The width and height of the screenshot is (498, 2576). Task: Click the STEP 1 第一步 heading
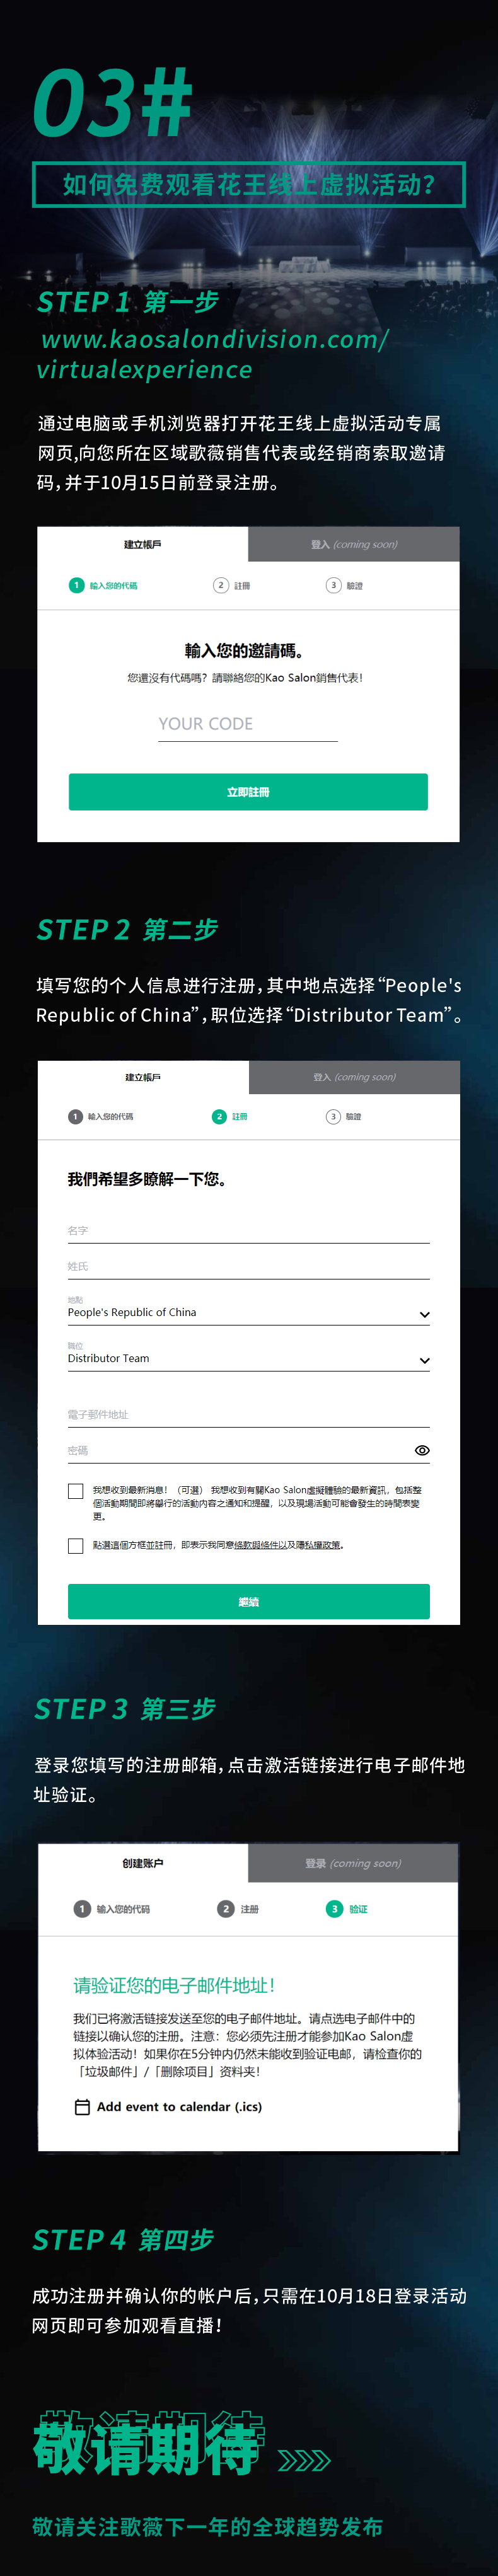click(x=128, y=302)
